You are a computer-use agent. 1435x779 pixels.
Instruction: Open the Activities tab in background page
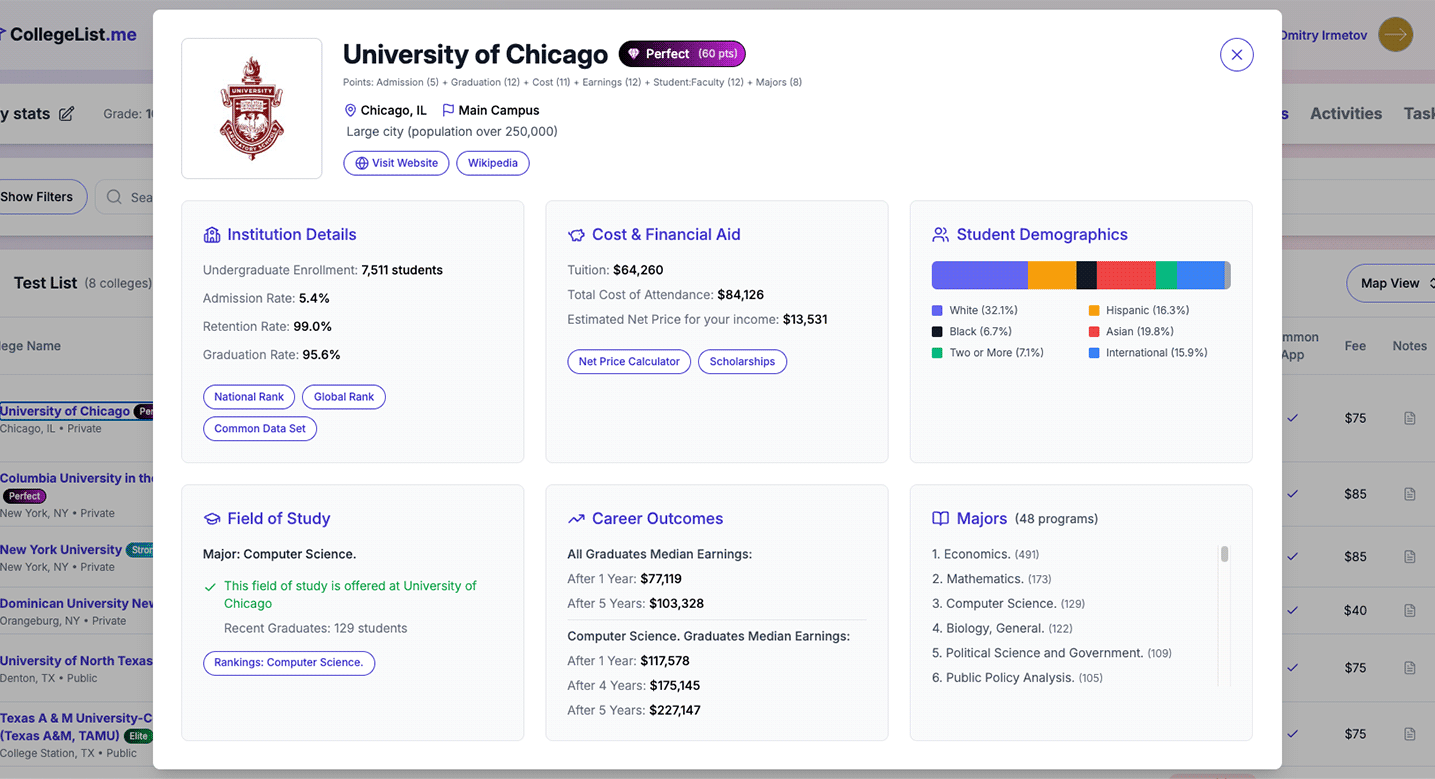click(x=1346, y=114)
